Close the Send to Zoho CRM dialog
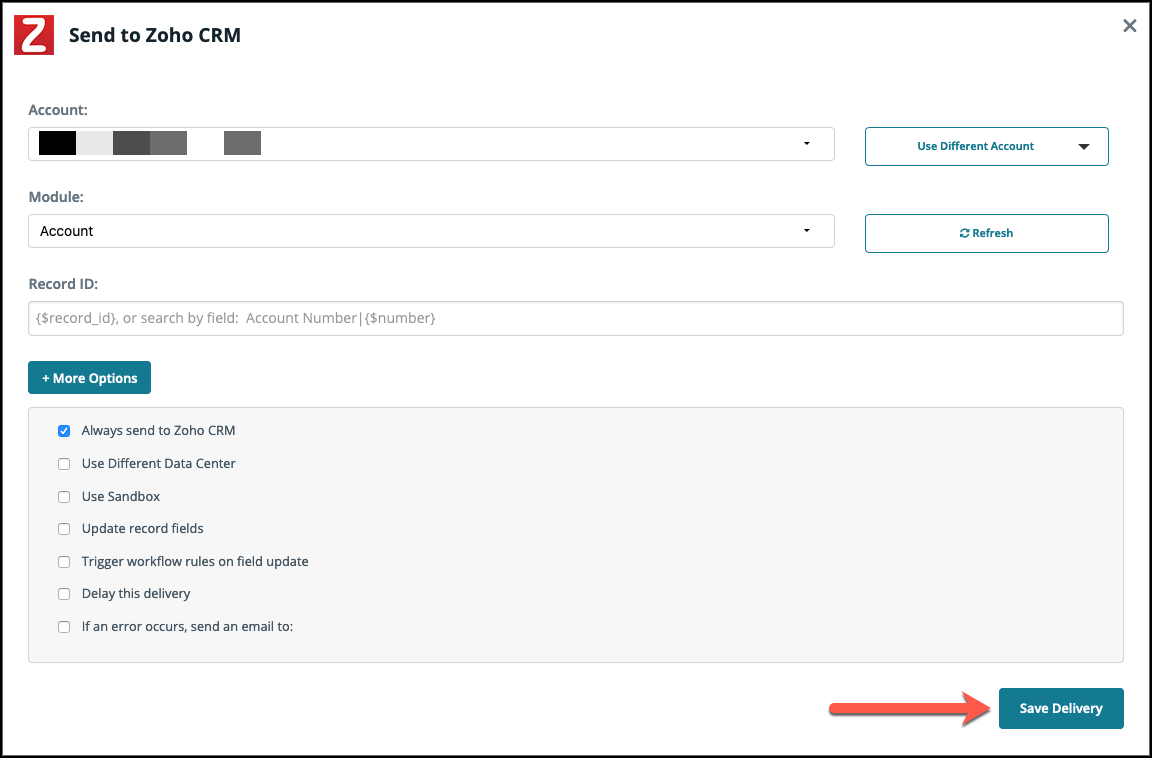This screenshot has height=758, width=1152. pyautogui.click(x=1130, y=26)
